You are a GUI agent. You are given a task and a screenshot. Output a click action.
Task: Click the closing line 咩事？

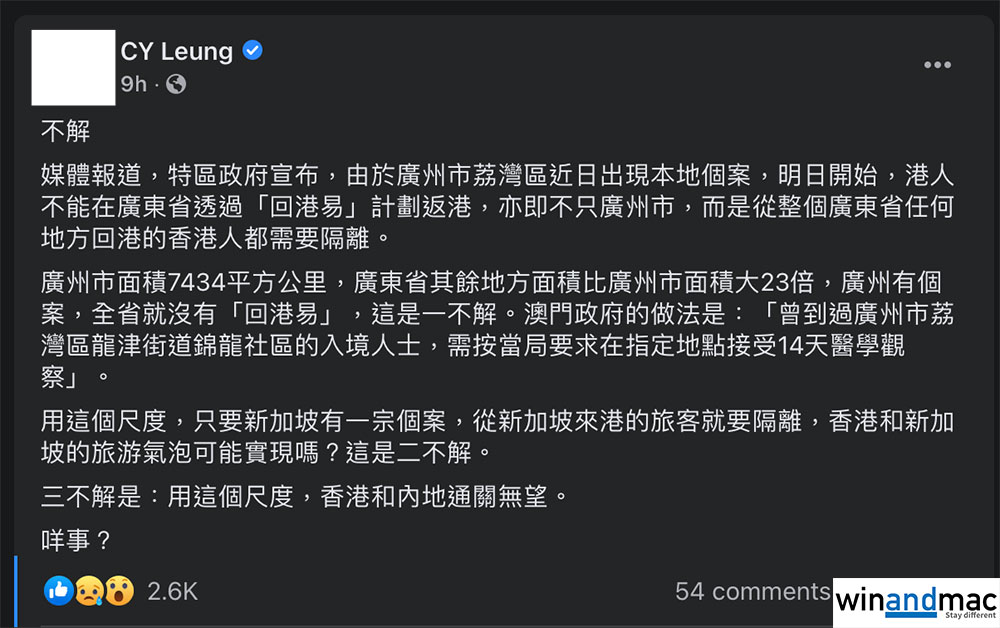point(75,541)
